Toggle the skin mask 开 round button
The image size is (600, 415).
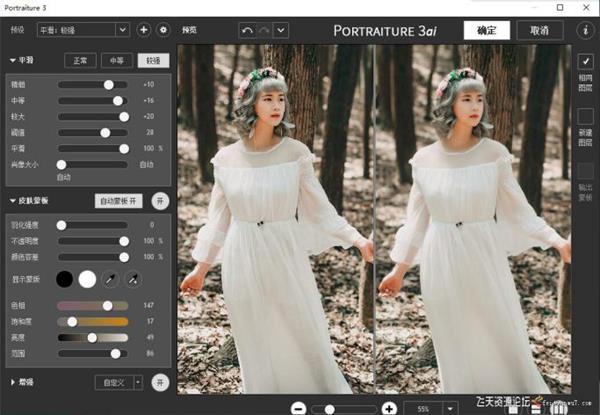tap(160, 201)
